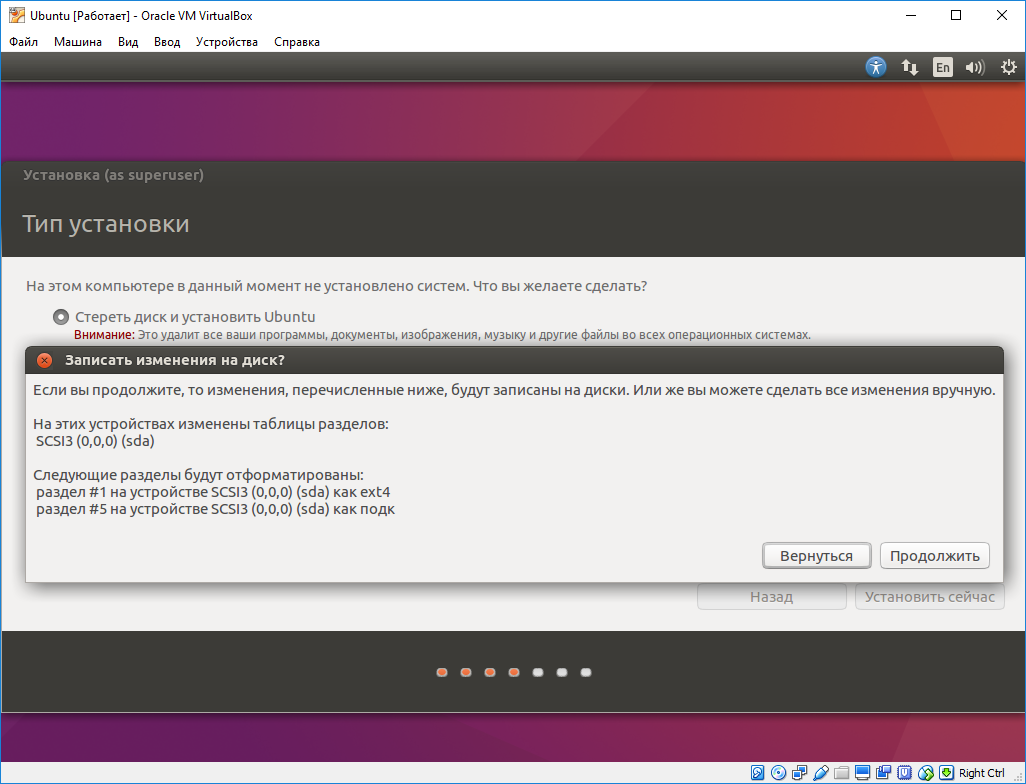Click the Right Ctrl host key label
Screen dimensions: 1026x784
pyautogui.click(x=982, y=773)
